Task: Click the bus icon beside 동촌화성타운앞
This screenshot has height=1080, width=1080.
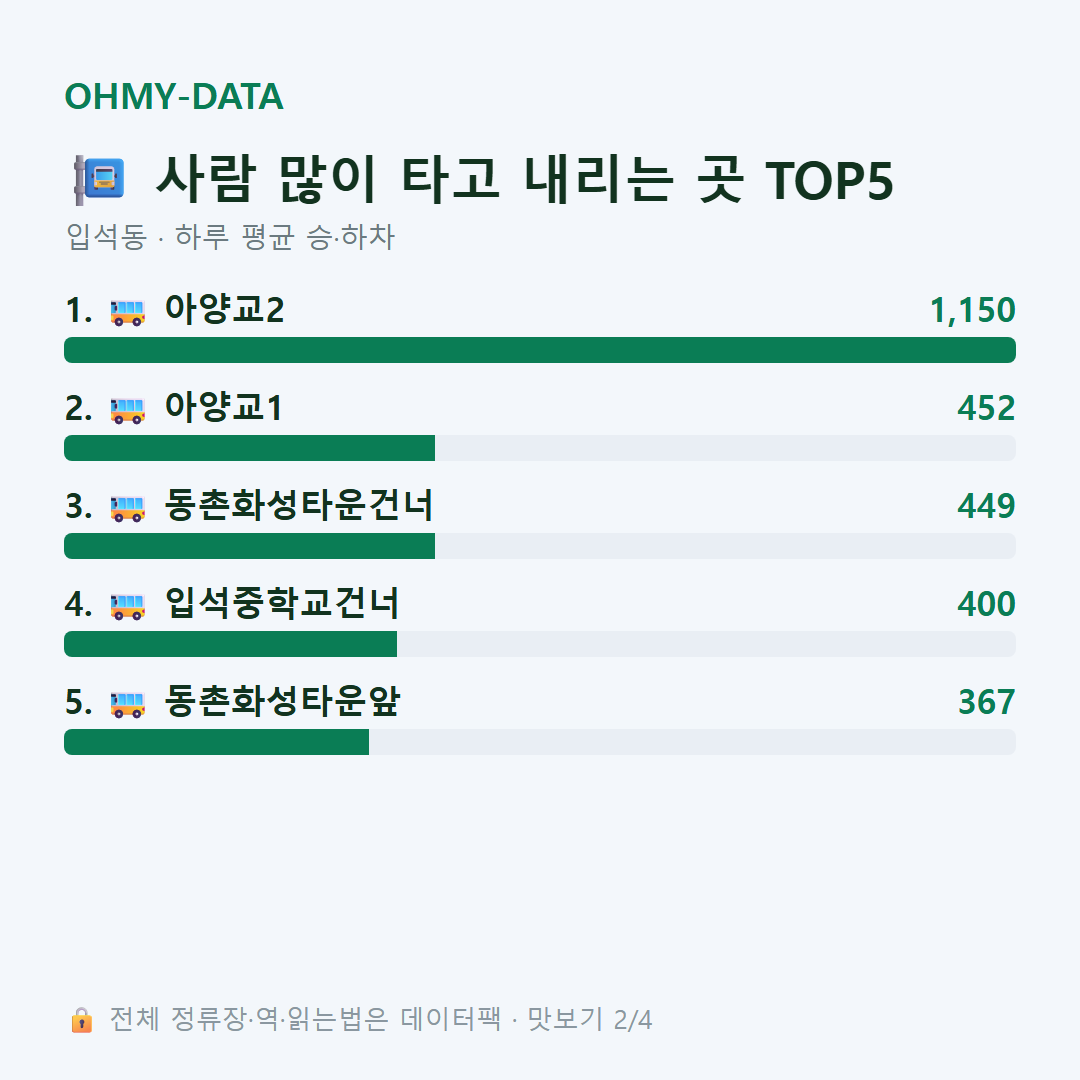Action: (127, 704)
